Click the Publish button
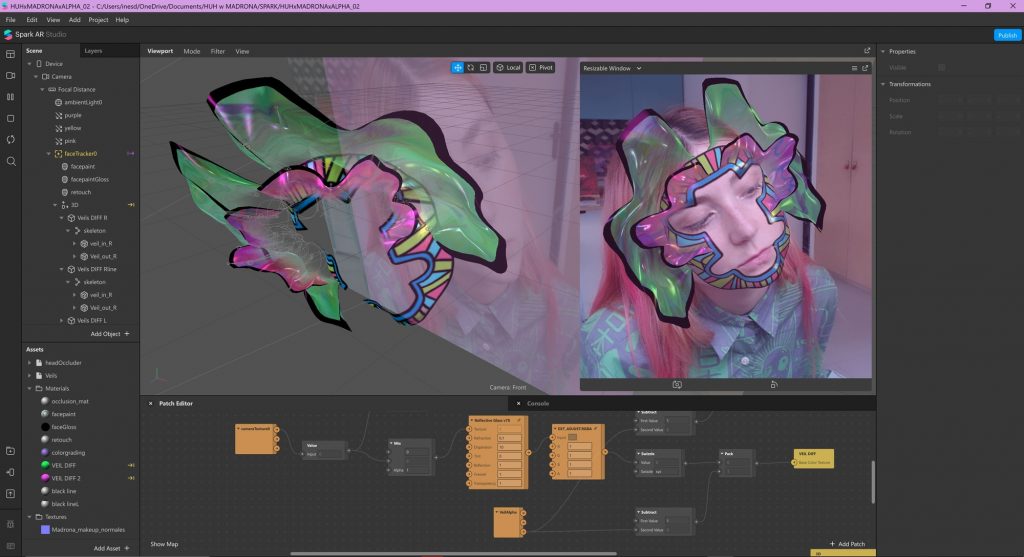Image resolution: width=1024 pixels, height=557 pixels. [1007, 35]
